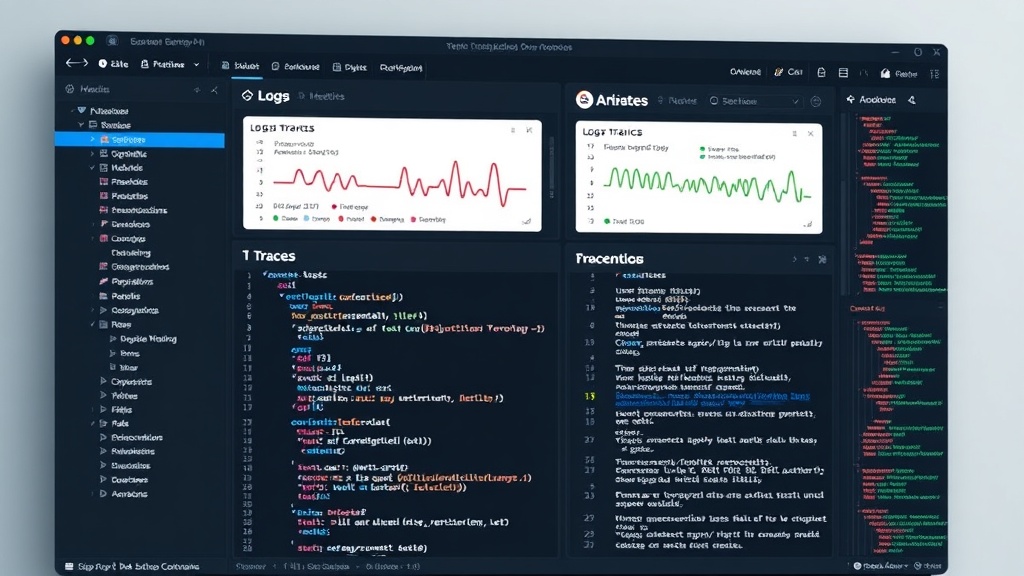Click the green waveform line in the green chart
Screen dimensions: 1024x576
pos(707,184)
